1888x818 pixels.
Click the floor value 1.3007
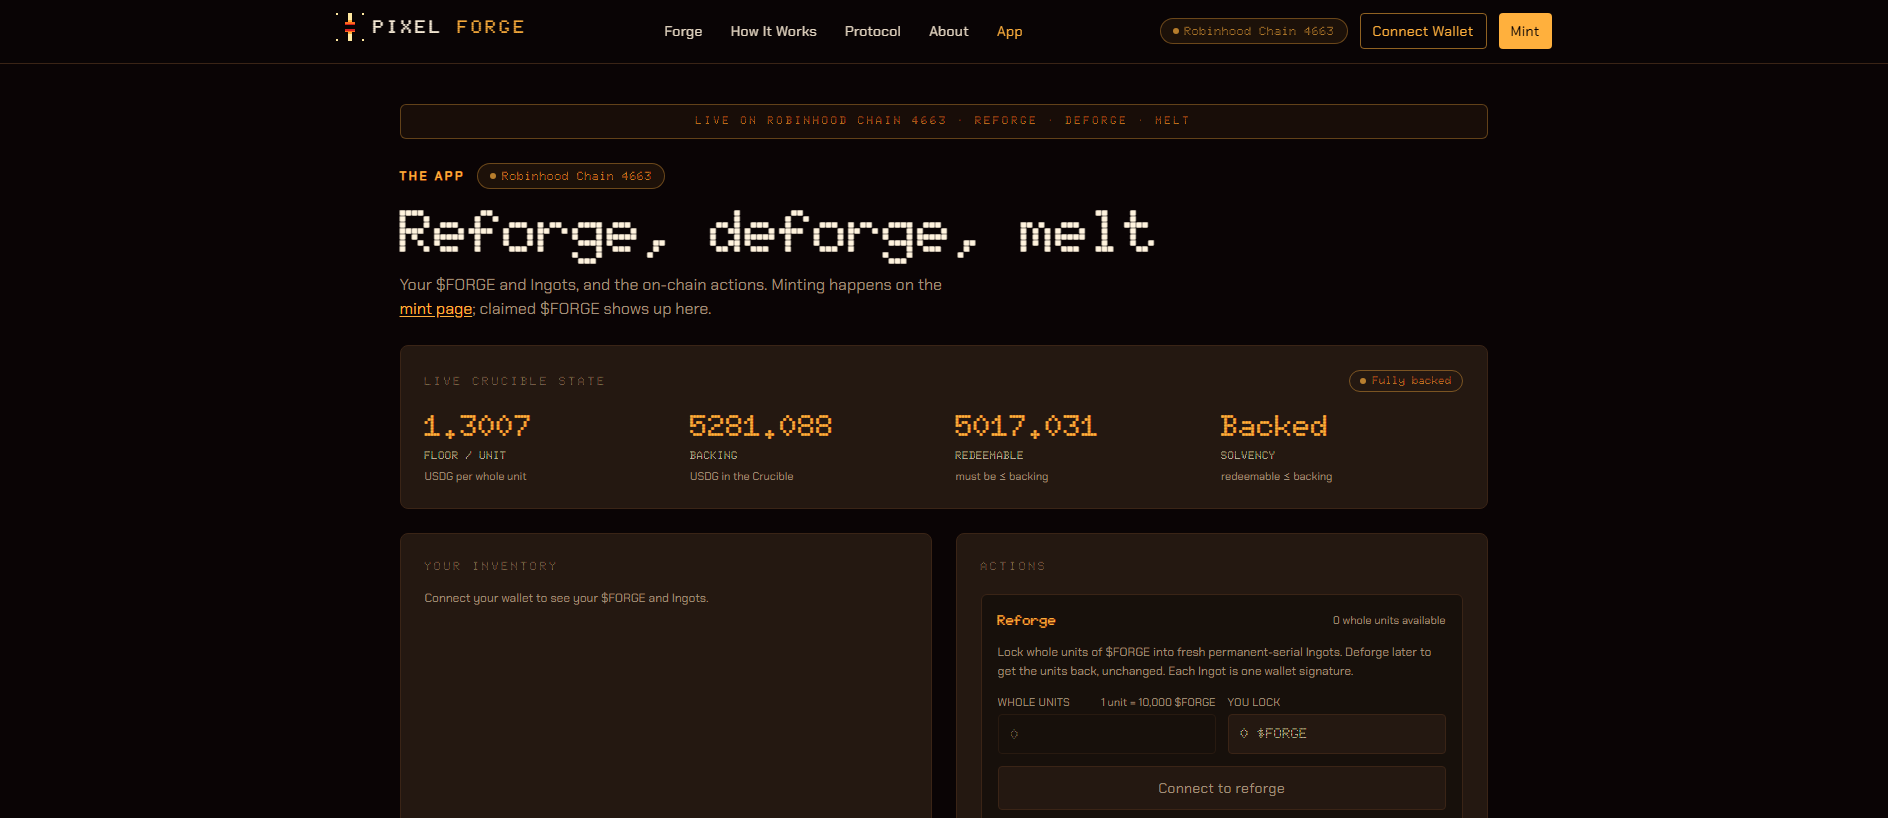(477, 426)
